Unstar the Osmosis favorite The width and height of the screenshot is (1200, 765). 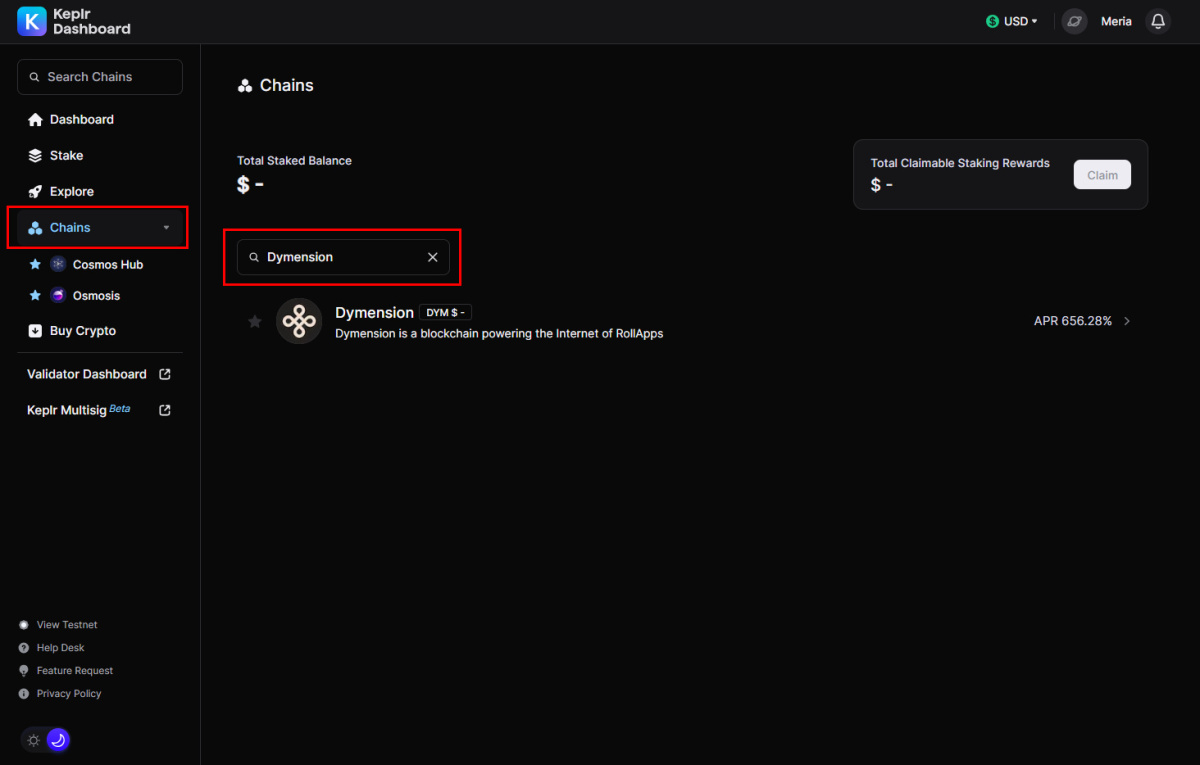[35, 295]
